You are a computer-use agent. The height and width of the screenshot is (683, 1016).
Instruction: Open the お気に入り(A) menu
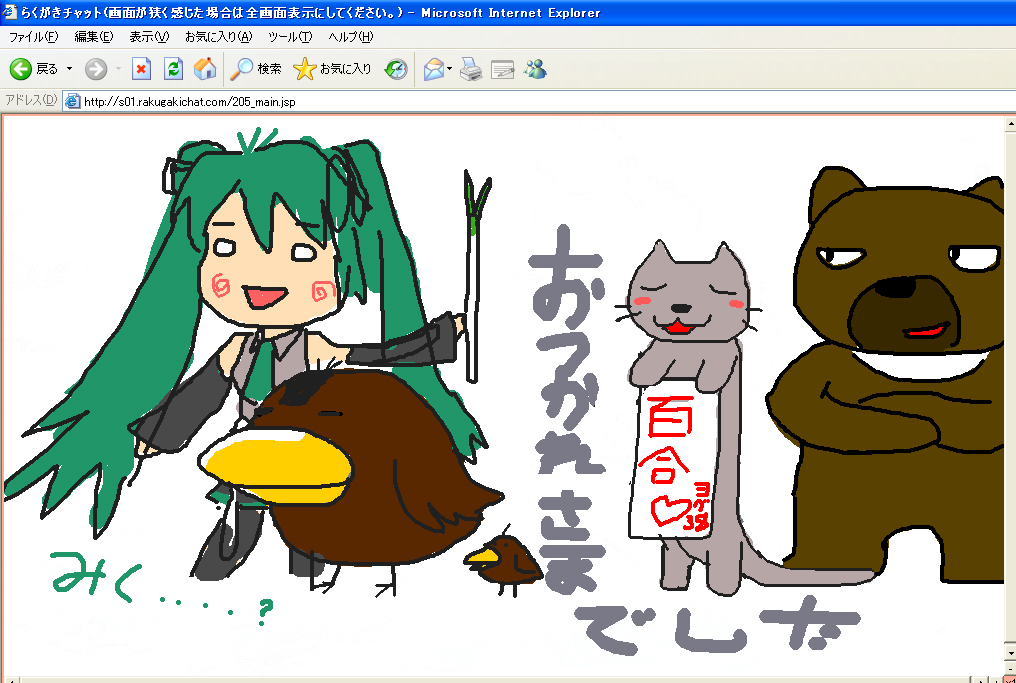[x=218, y=37]
